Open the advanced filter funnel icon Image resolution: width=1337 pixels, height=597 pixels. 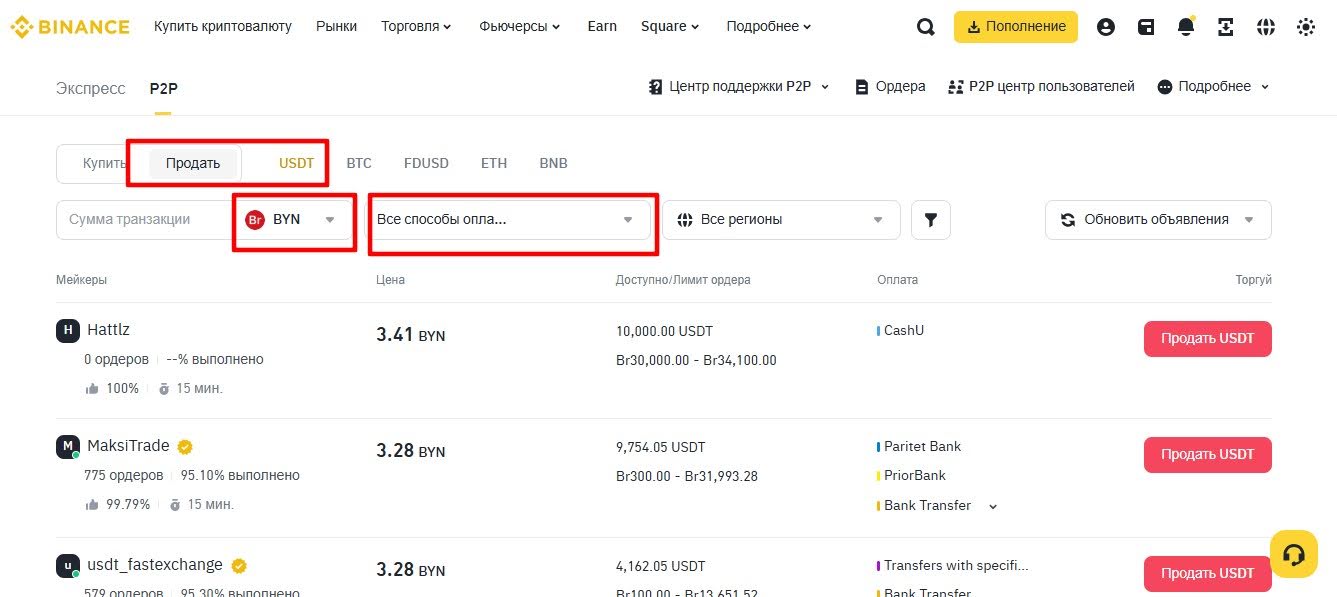coord(931,219)
